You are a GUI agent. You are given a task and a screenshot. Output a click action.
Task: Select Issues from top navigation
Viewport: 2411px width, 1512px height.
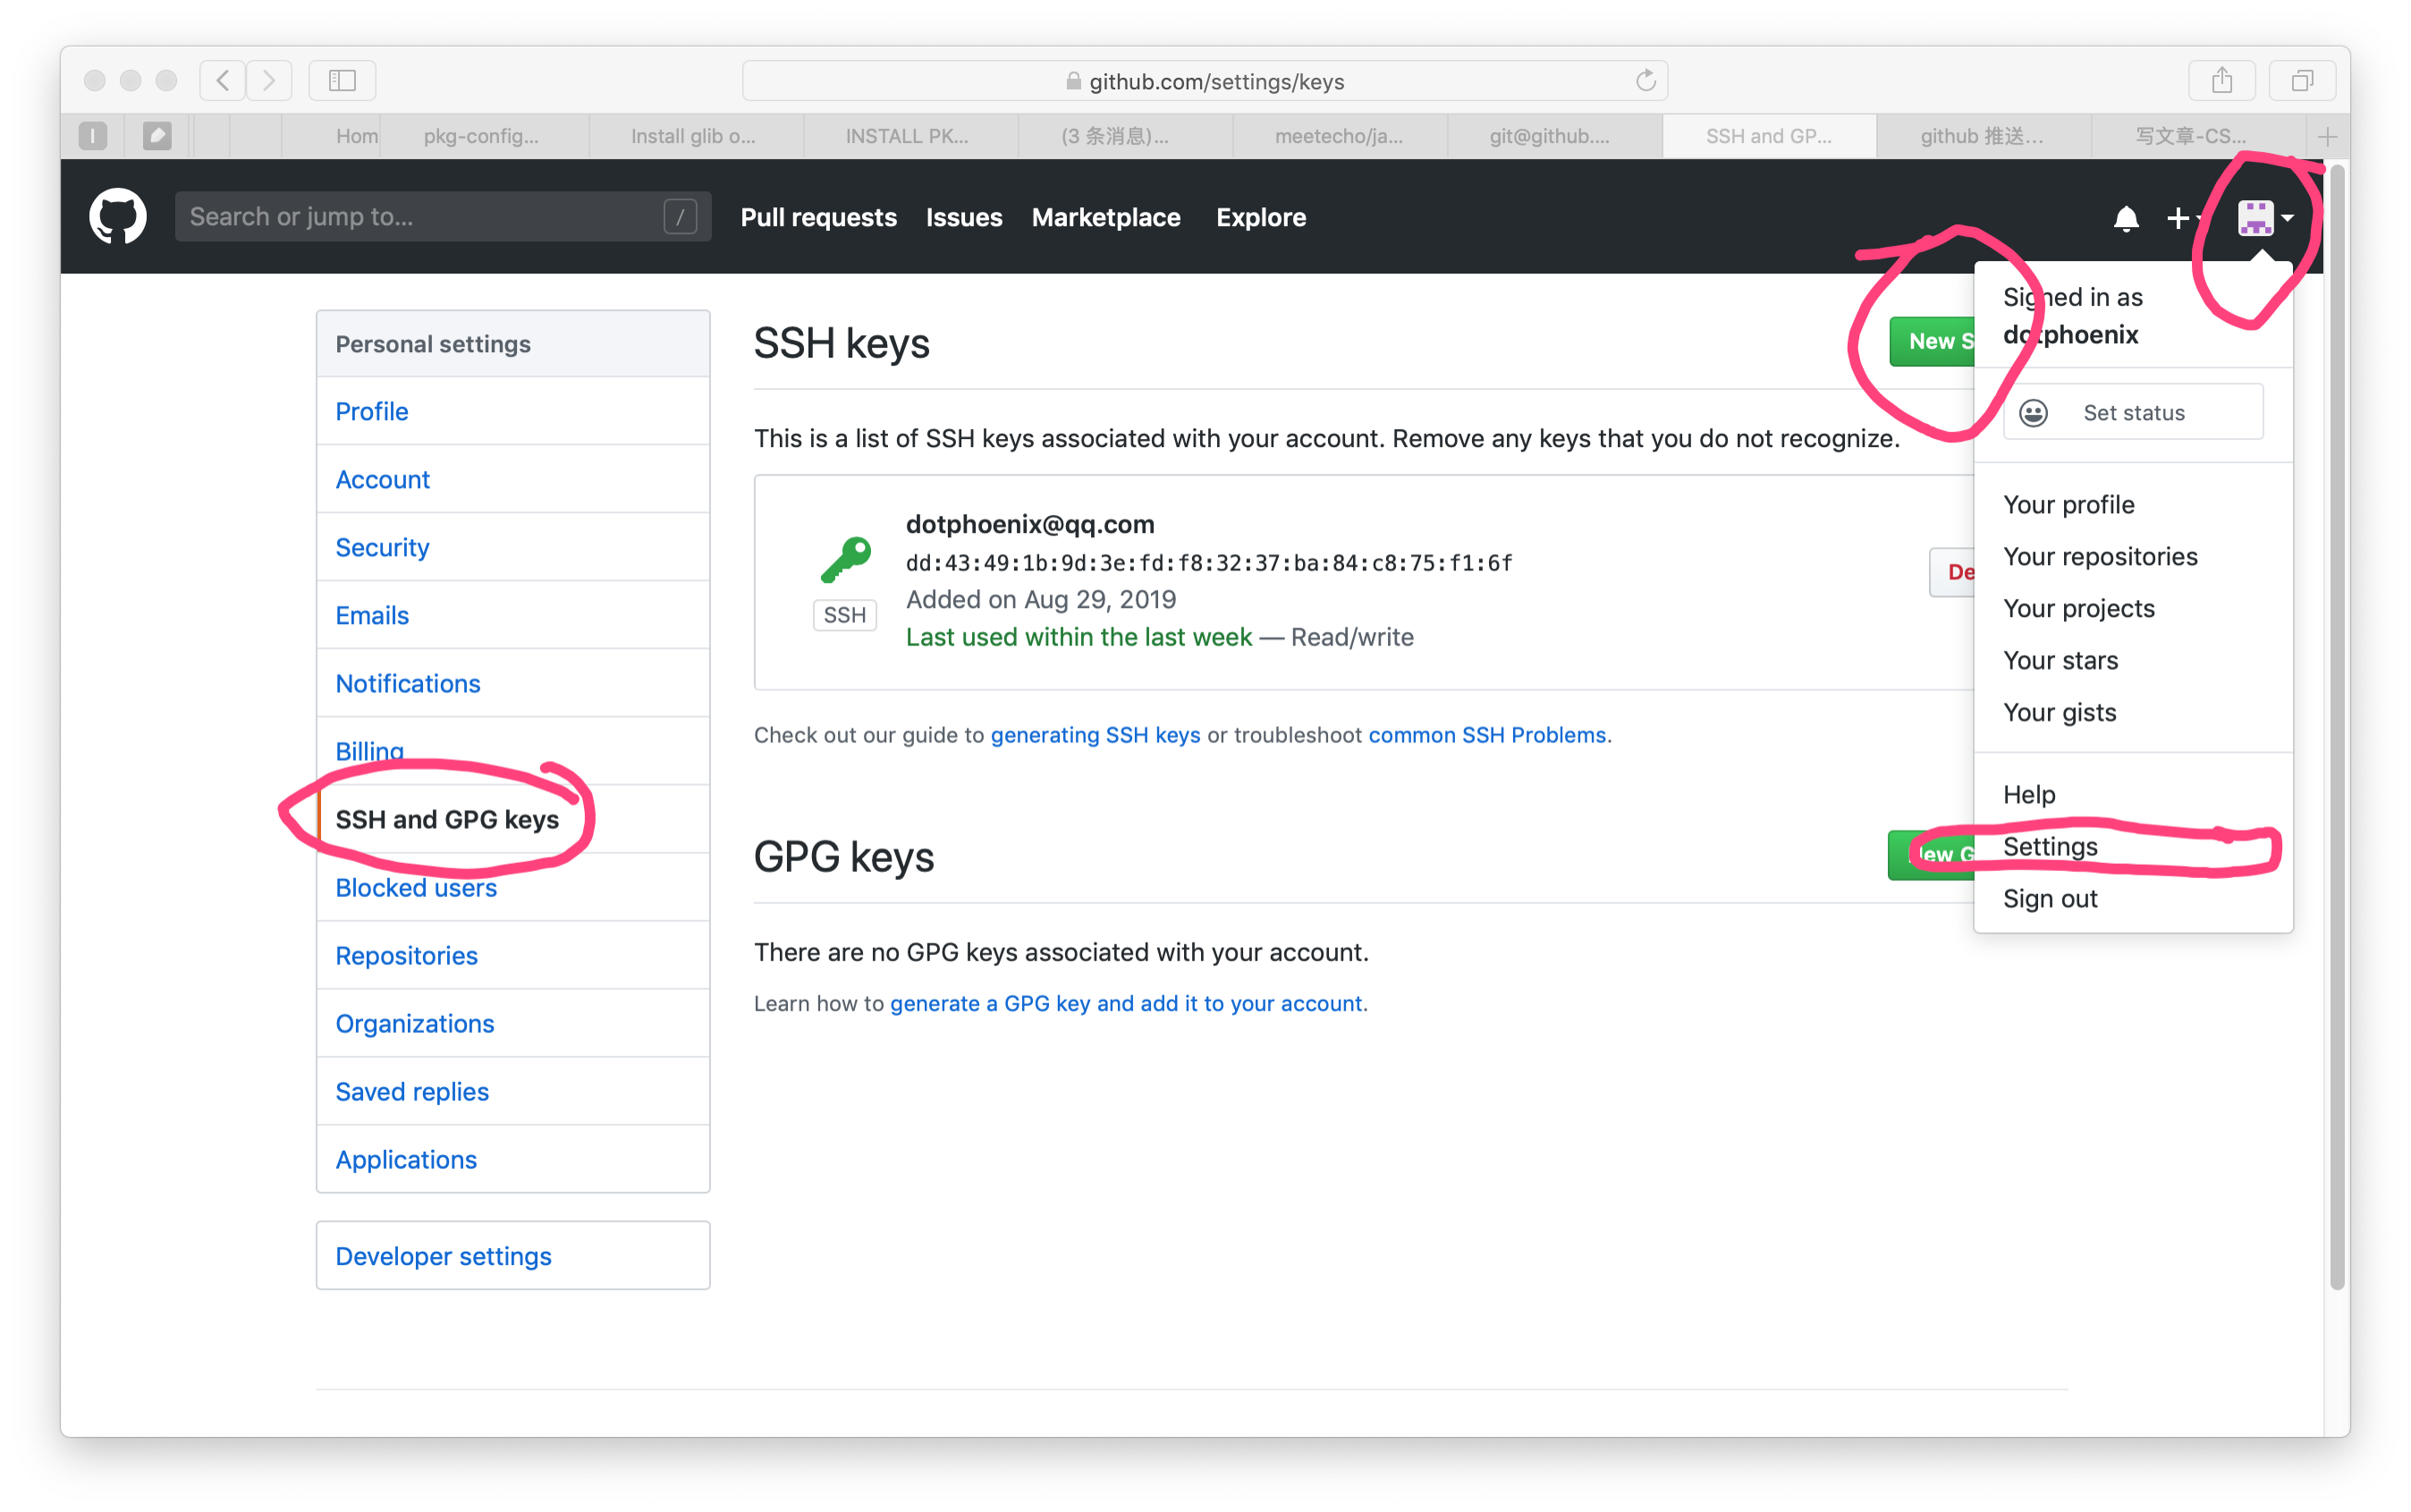(965, 216)
